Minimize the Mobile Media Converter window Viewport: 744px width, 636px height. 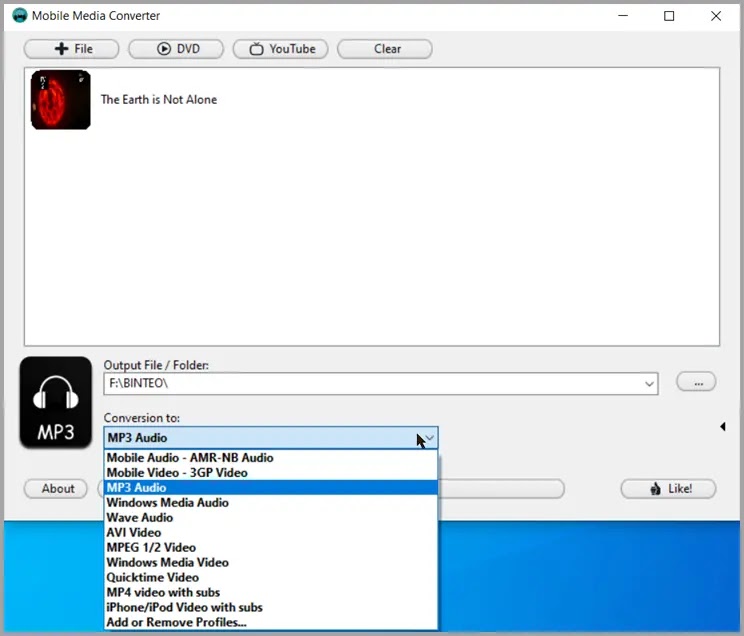[623, 16]
